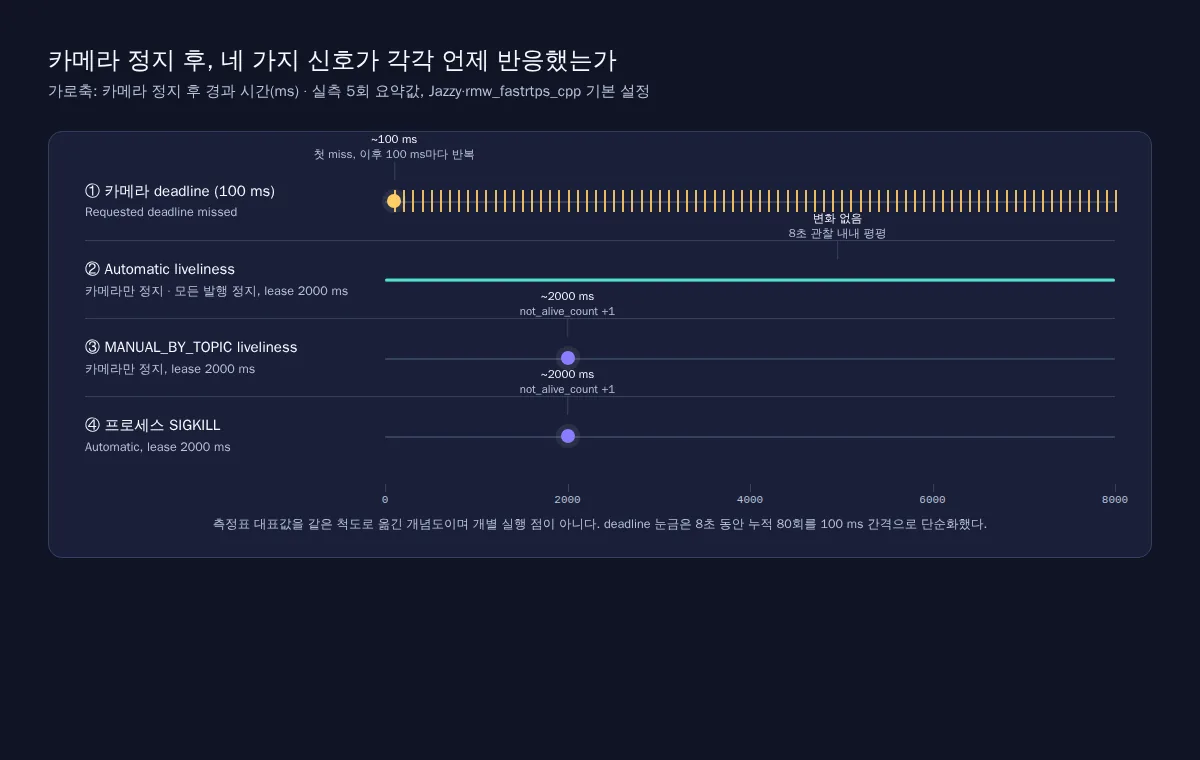Screen dimensions: 1200x760
Task: Click 'Automatic, lease 2000 ms' sublabel
Action: pyautogui.click(x=158, y=447)
